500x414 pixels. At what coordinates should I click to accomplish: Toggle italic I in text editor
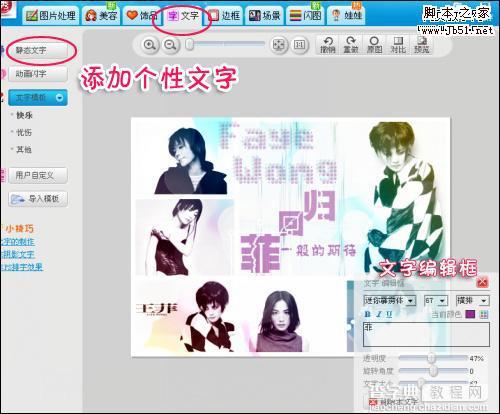pos(379,314)
